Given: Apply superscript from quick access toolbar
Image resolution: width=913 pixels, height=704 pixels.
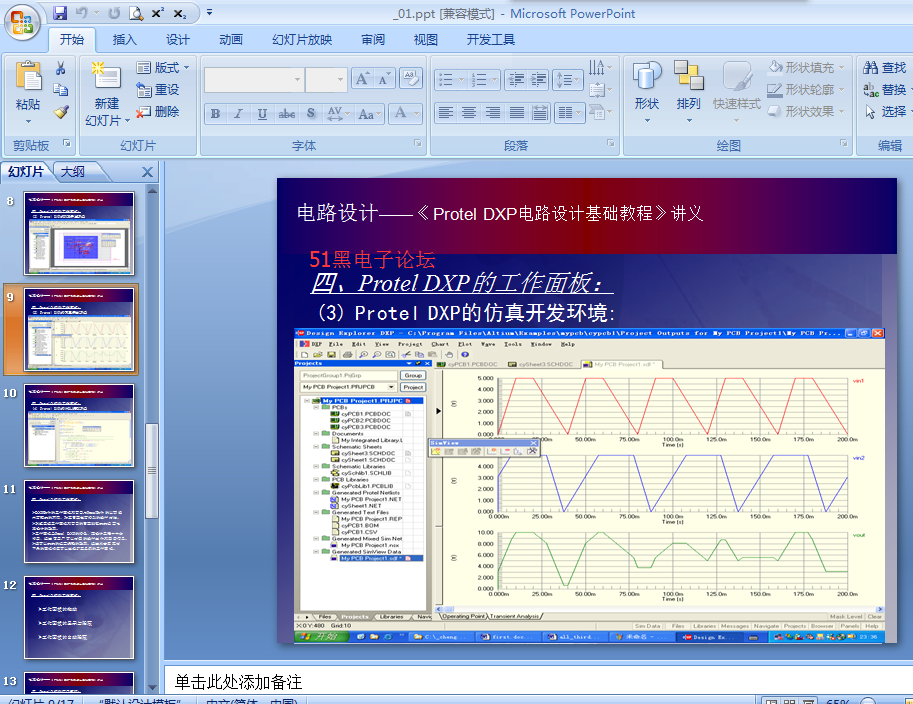Looking at the screenshot, I should tap(158, 13).
